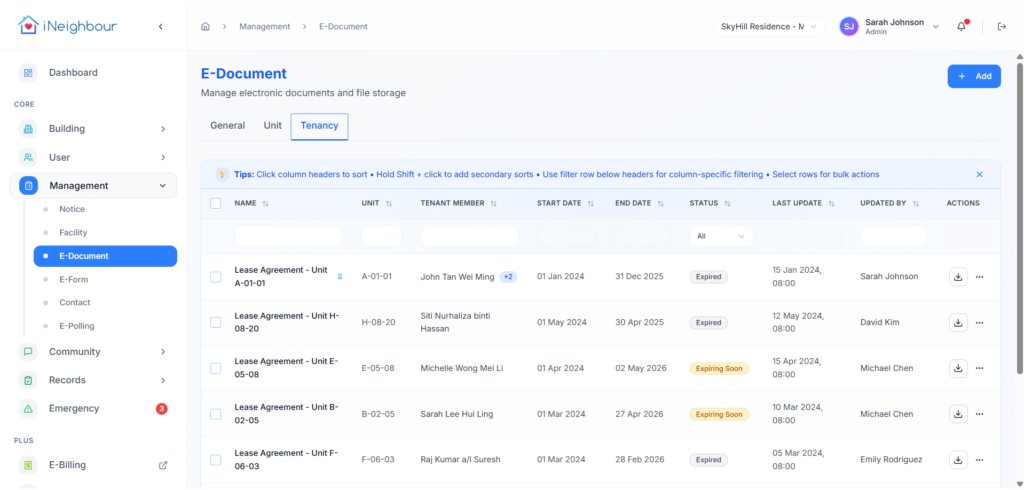Download Lease Agreement Unit E-05-08 document

958,368
